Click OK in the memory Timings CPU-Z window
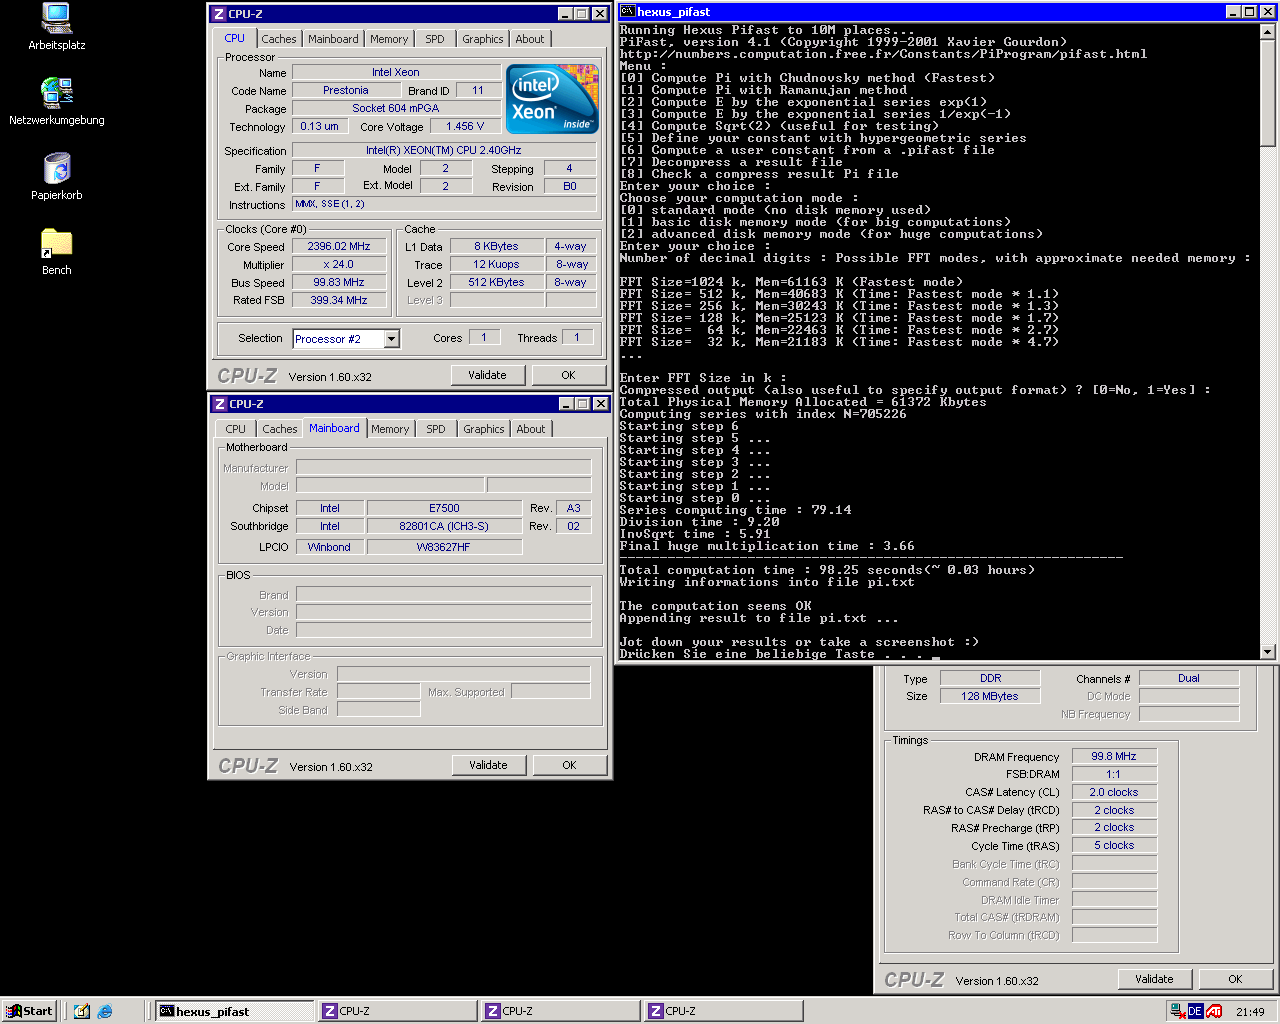The height and width of the screenshot is (1024, 1280). [1235, 979]
